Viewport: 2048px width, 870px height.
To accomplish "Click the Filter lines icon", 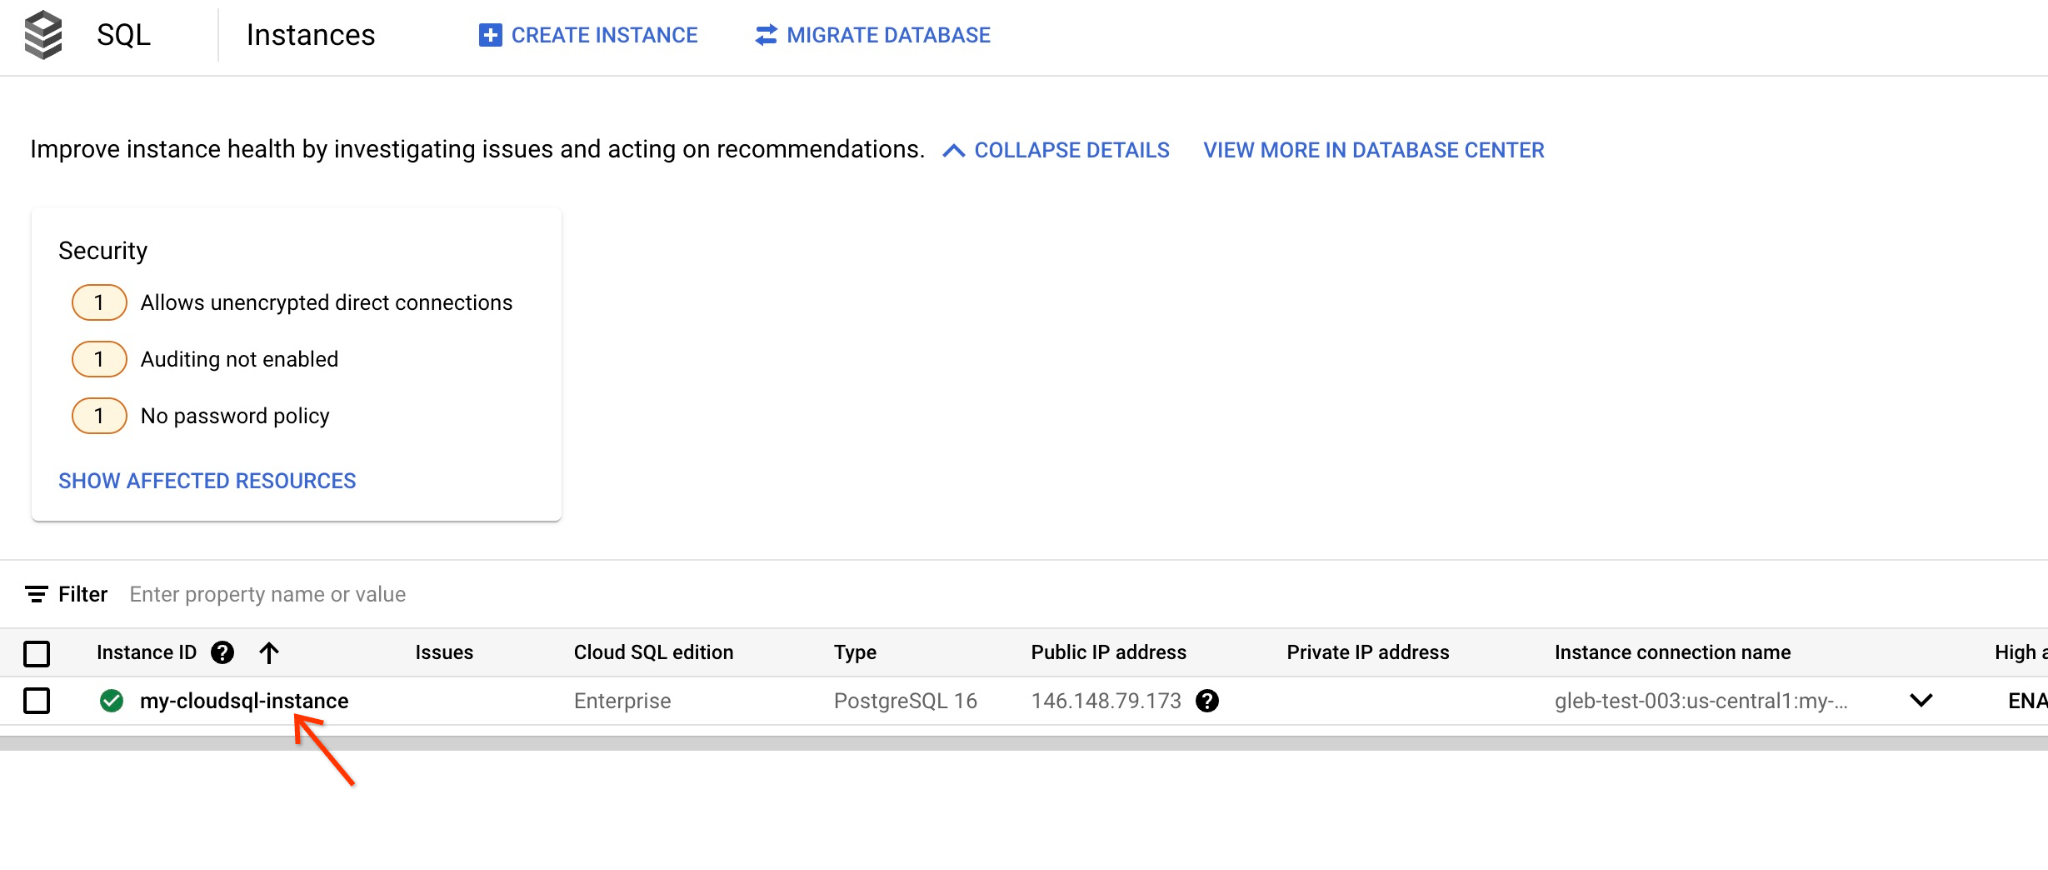I will click(36, 595).
